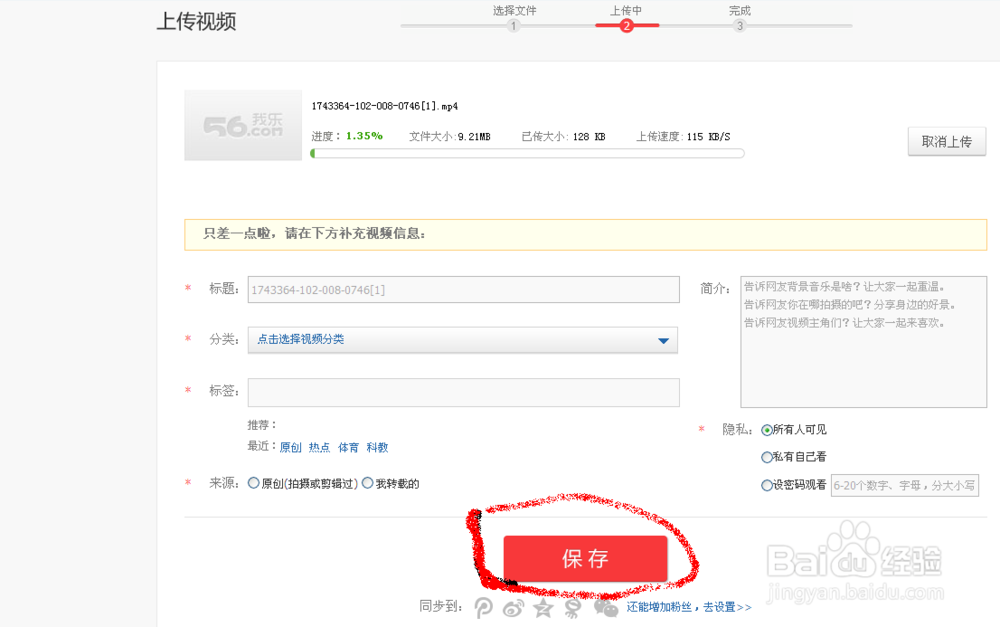Add the recent tag 热点
This screenshot has height=627, width=1000.
point(319,447)
